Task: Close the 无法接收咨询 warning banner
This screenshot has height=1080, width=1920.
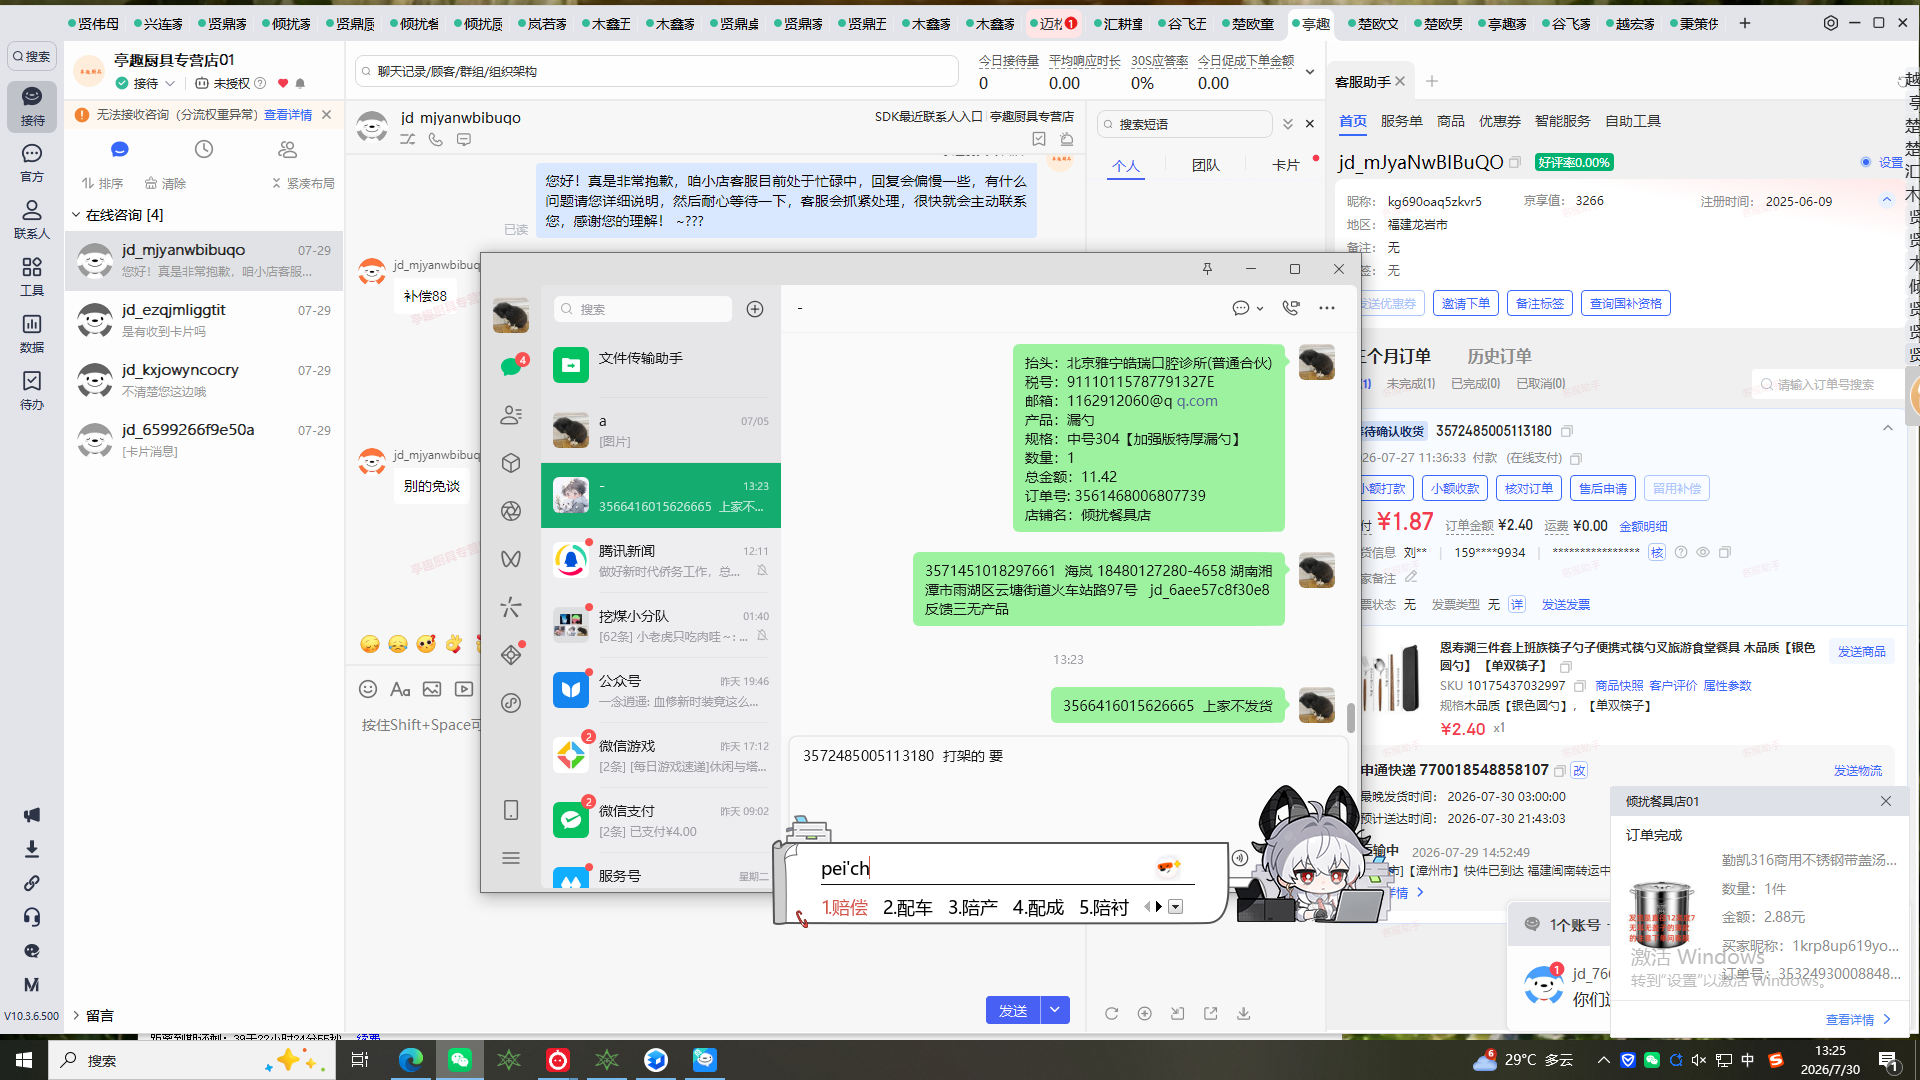Action: point(326,115)
